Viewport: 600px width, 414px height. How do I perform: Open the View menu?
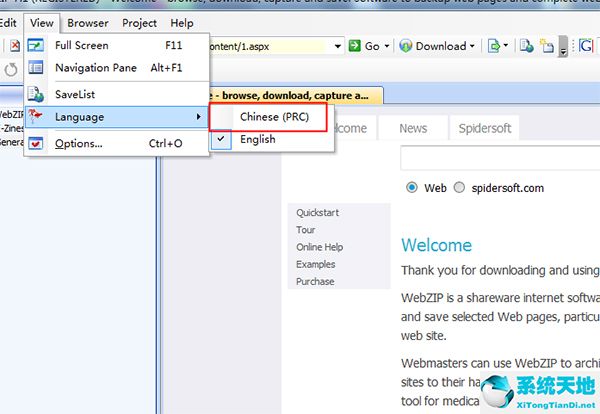42,23
